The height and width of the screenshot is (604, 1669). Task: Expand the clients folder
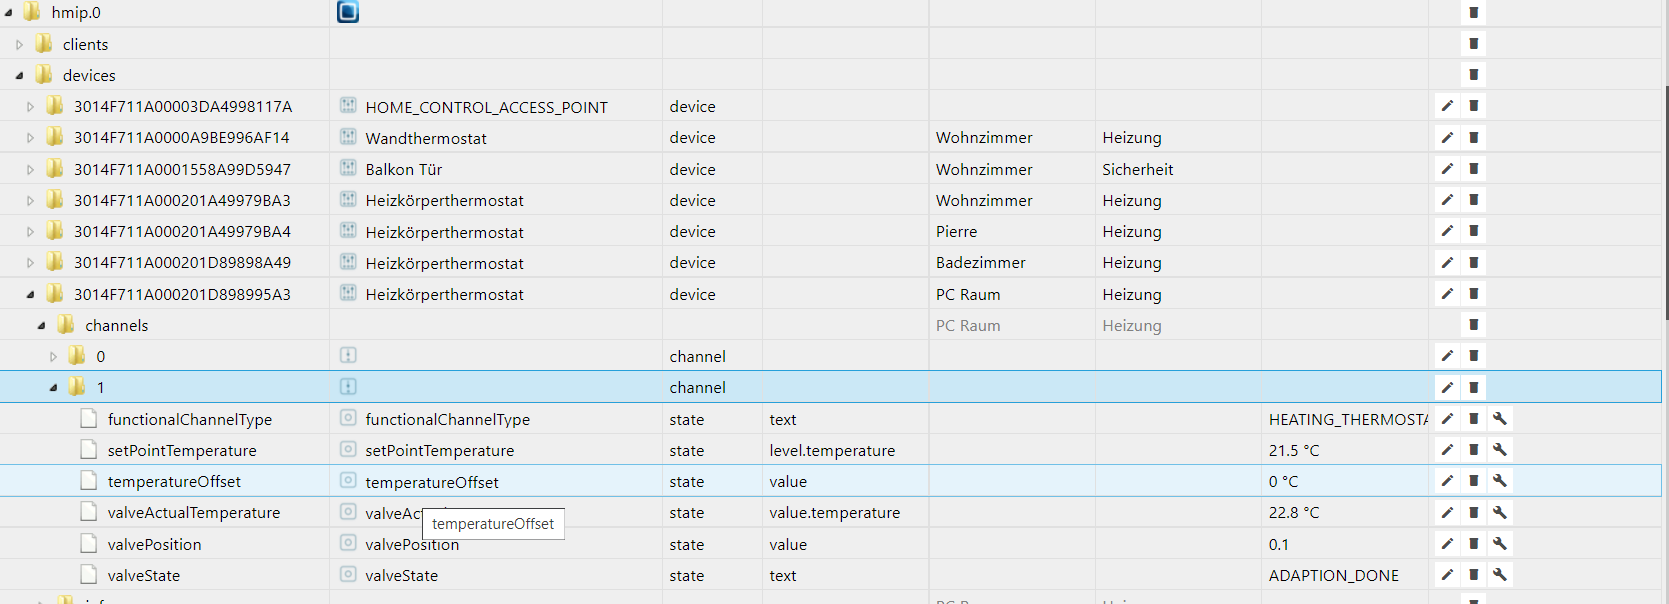19,45
